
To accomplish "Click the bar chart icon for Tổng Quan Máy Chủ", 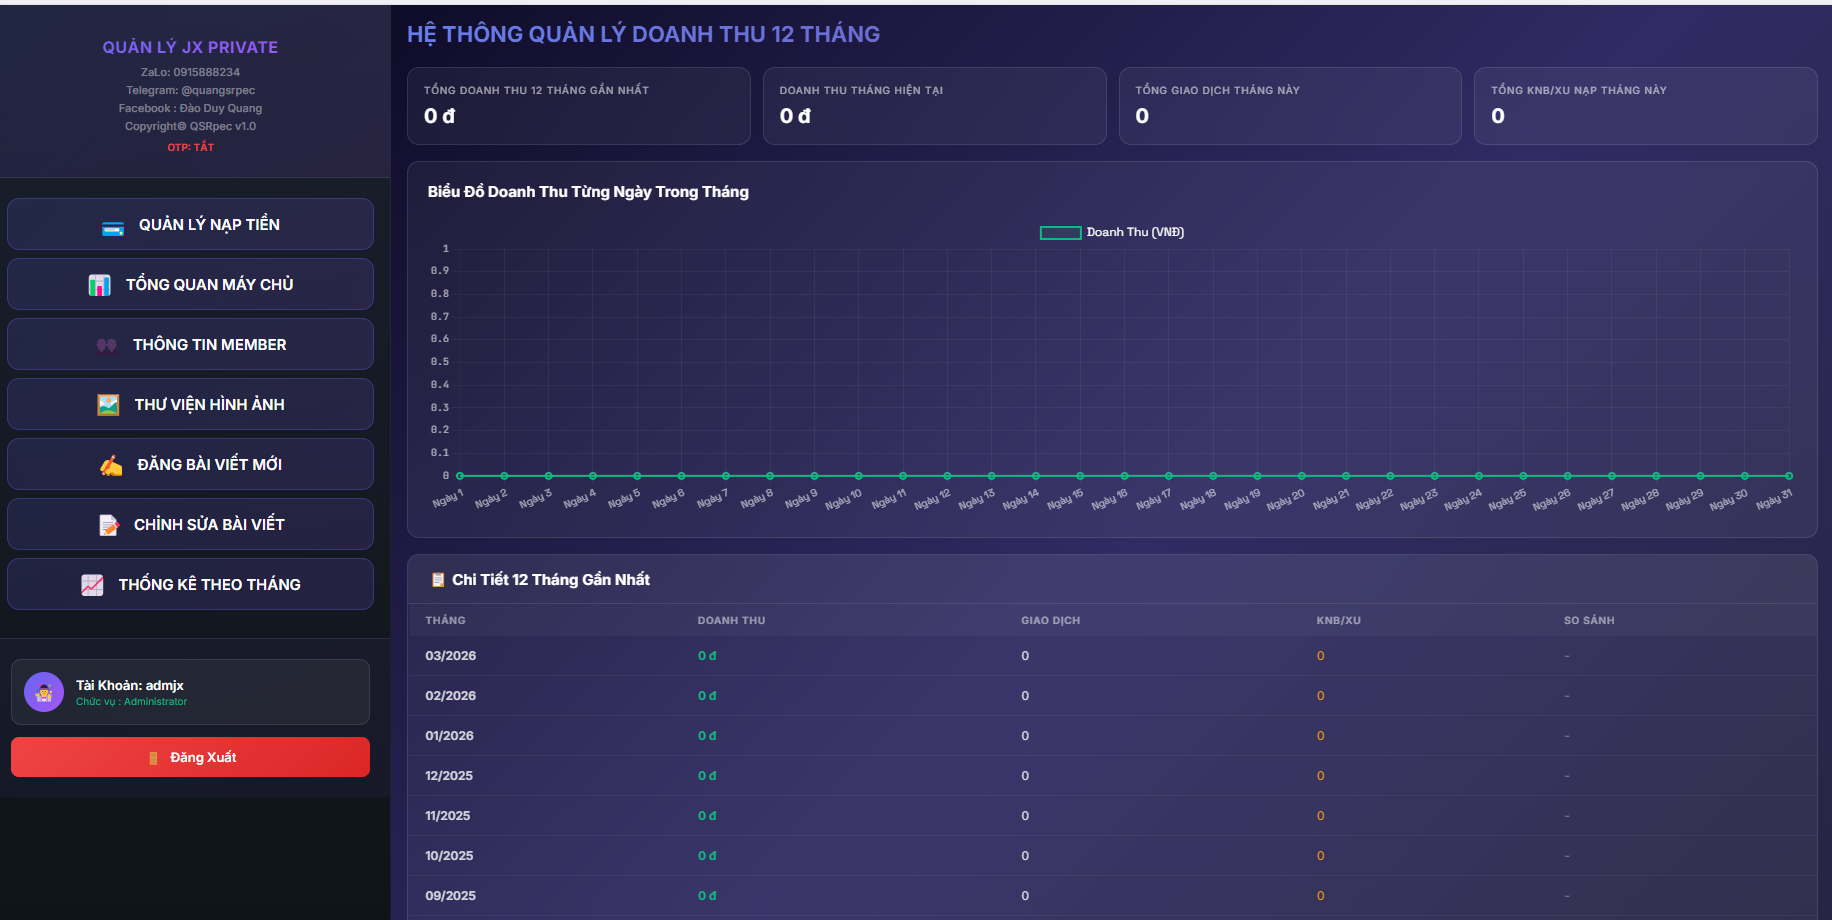I will tap(99, 285).
